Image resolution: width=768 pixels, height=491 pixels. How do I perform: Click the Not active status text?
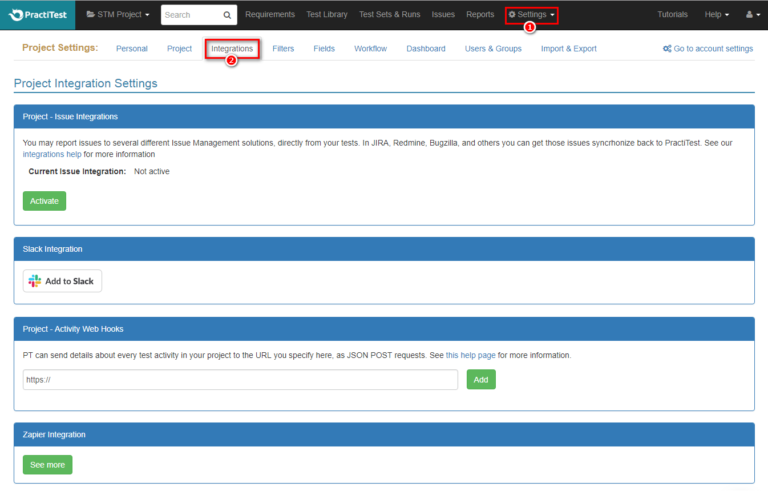click(152, 172)
